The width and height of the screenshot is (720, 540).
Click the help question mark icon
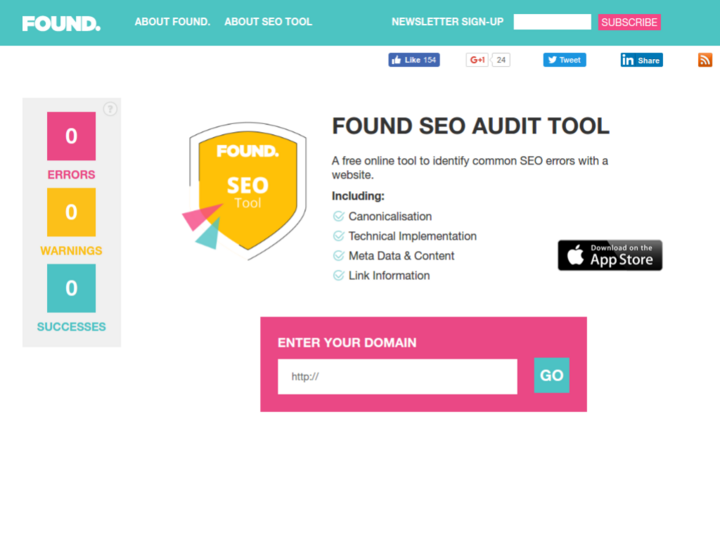pos(110,109)
